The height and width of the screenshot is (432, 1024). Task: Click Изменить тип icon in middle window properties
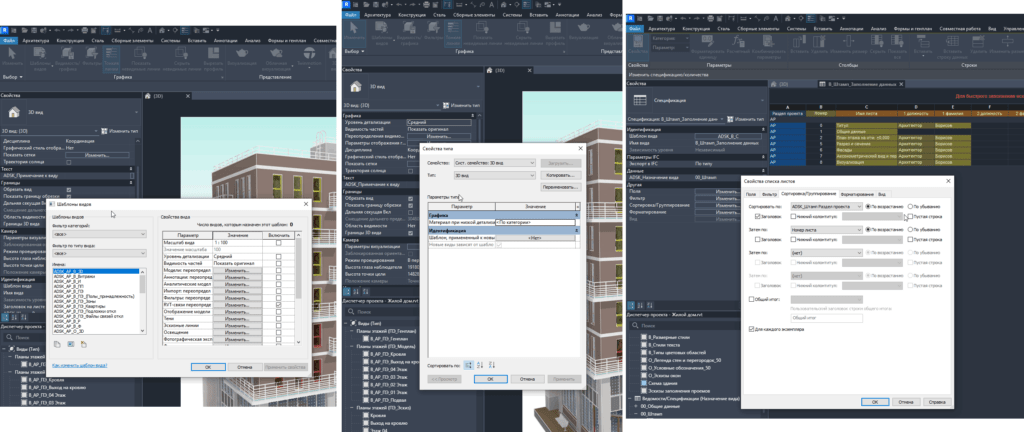[x=445, y=105]
